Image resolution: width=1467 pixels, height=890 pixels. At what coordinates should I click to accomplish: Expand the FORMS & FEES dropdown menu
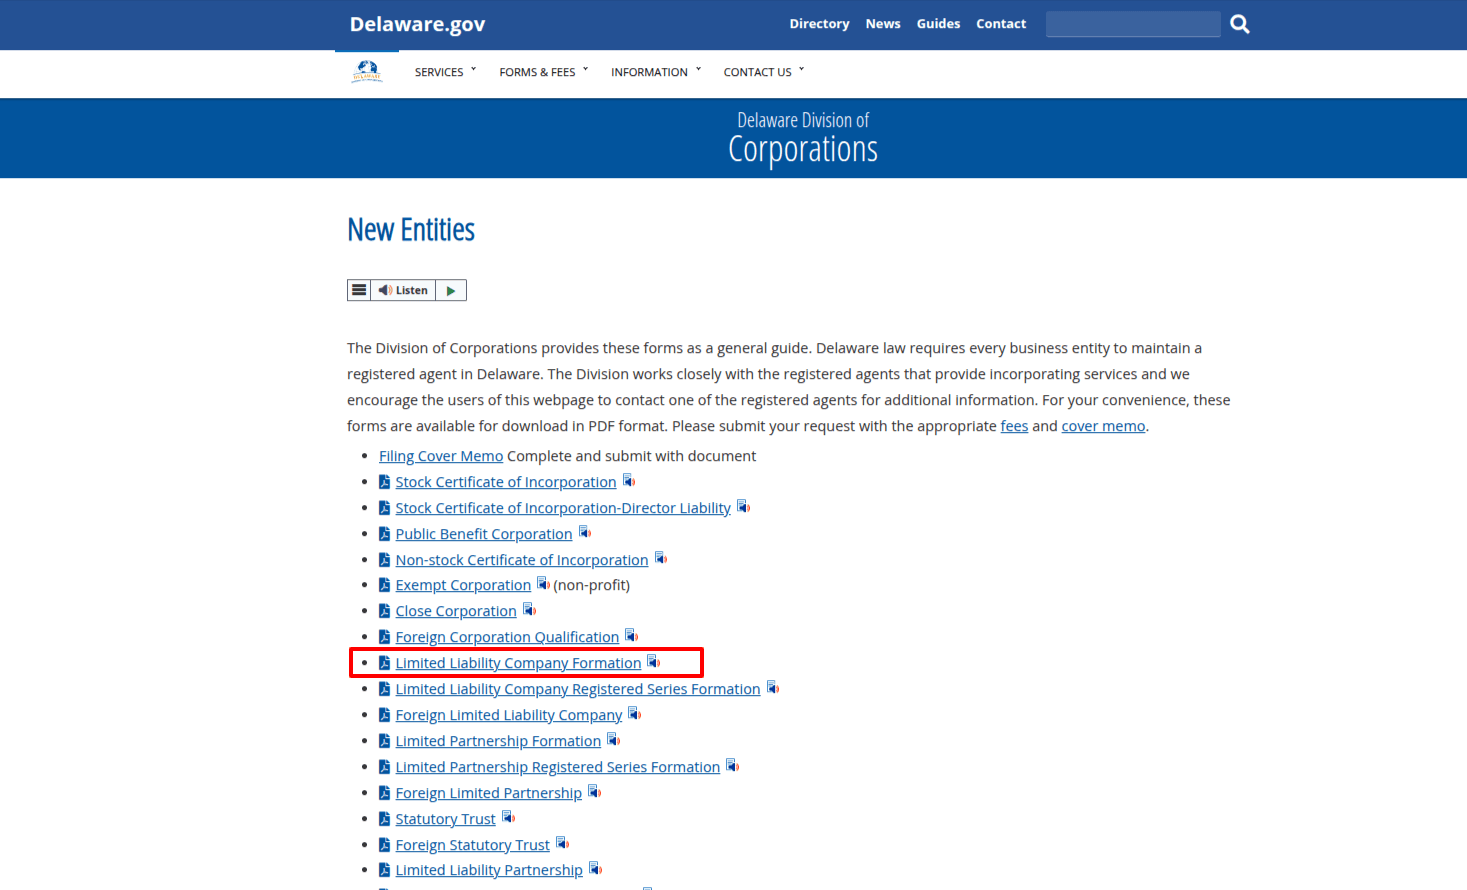pyautogui.click(x=544, y=72)
